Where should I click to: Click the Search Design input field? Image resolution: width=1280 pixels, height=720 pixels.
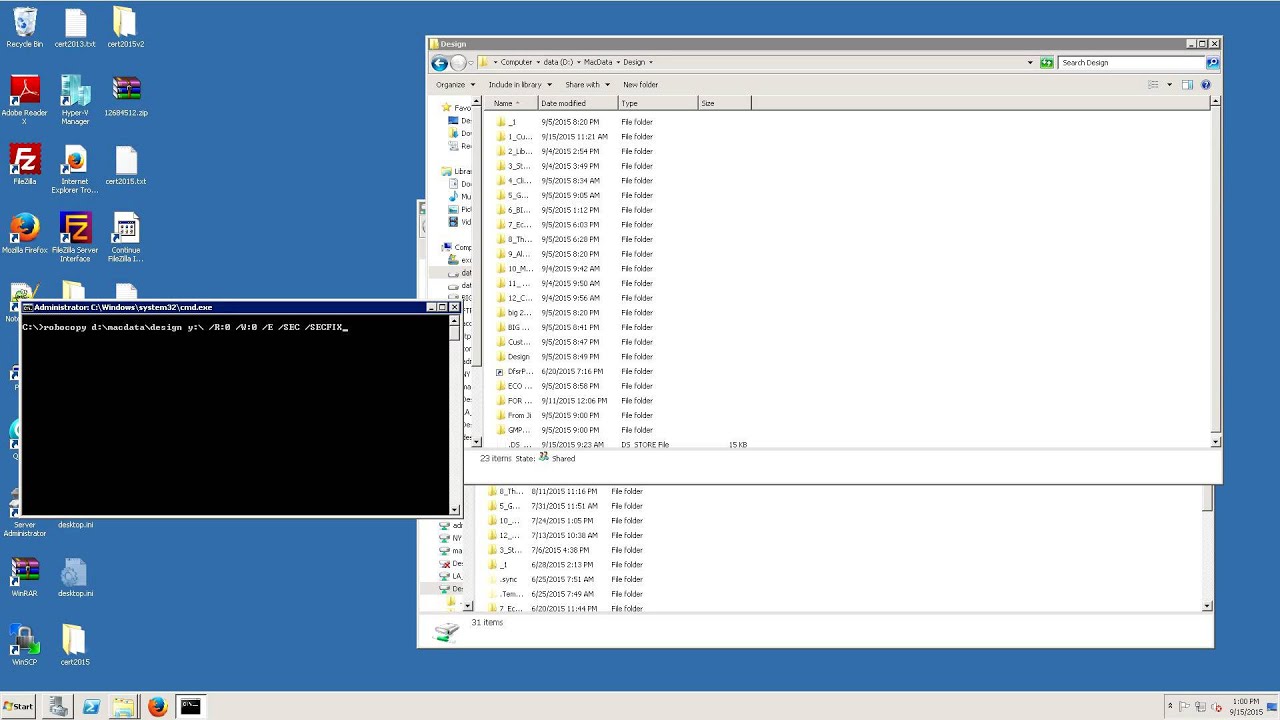pyautogui.click(x=1132, y=62)
